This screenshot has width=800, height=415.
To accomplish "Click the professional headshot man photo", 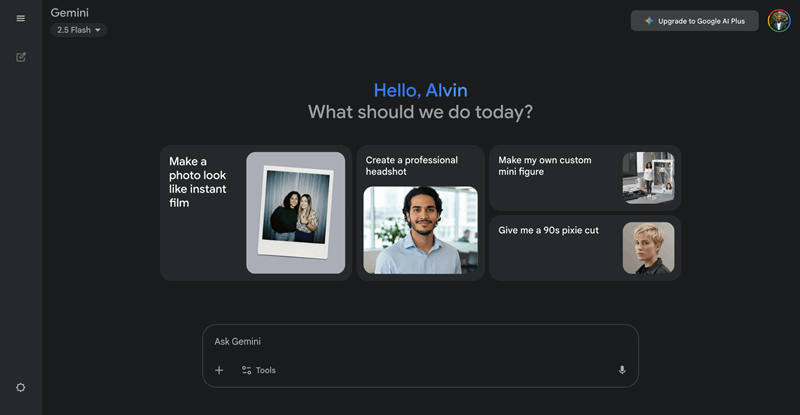I will click(420, 230).
